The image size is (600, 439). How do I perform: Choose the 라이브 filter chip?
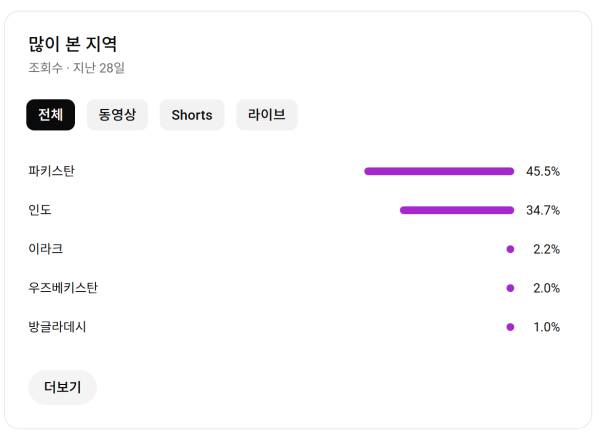[x=267, y=115]
